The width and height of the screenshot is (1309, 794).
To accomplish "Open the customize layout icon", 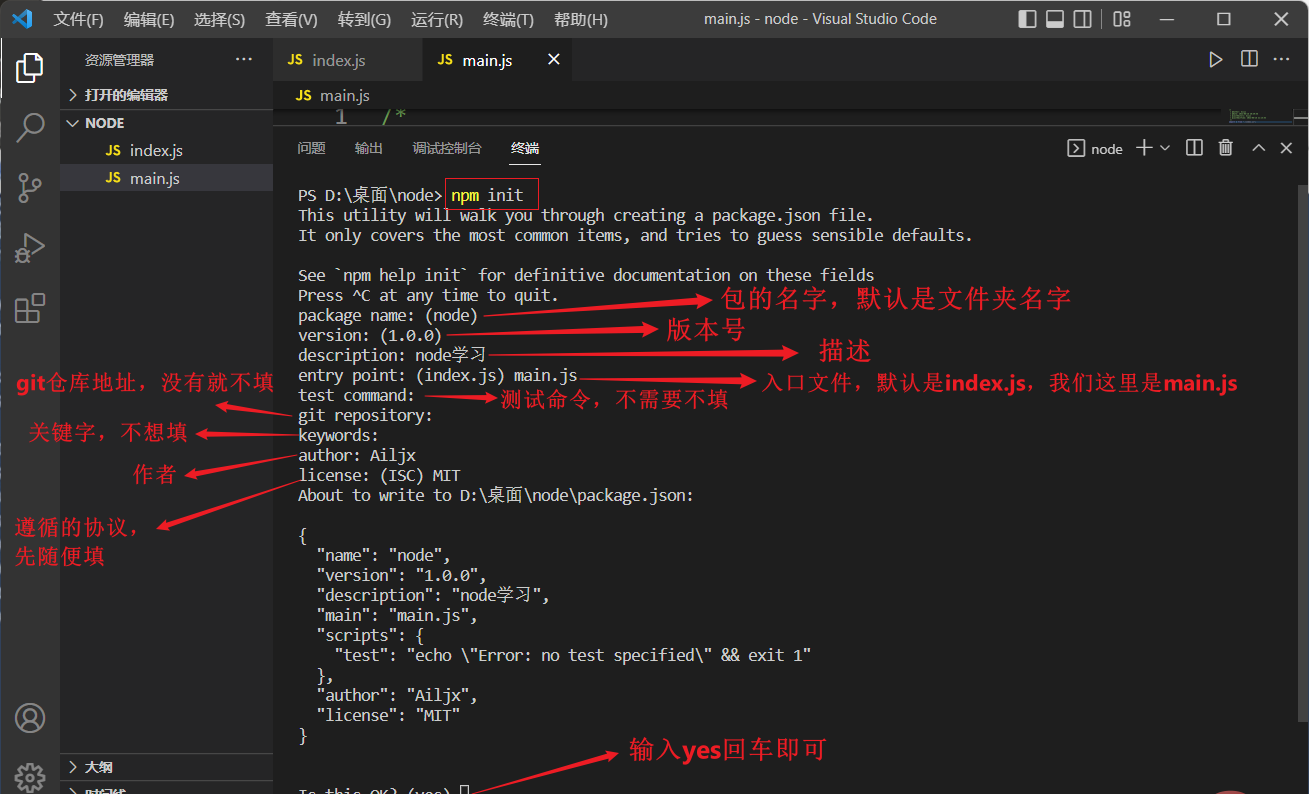I will point(1122,19).
